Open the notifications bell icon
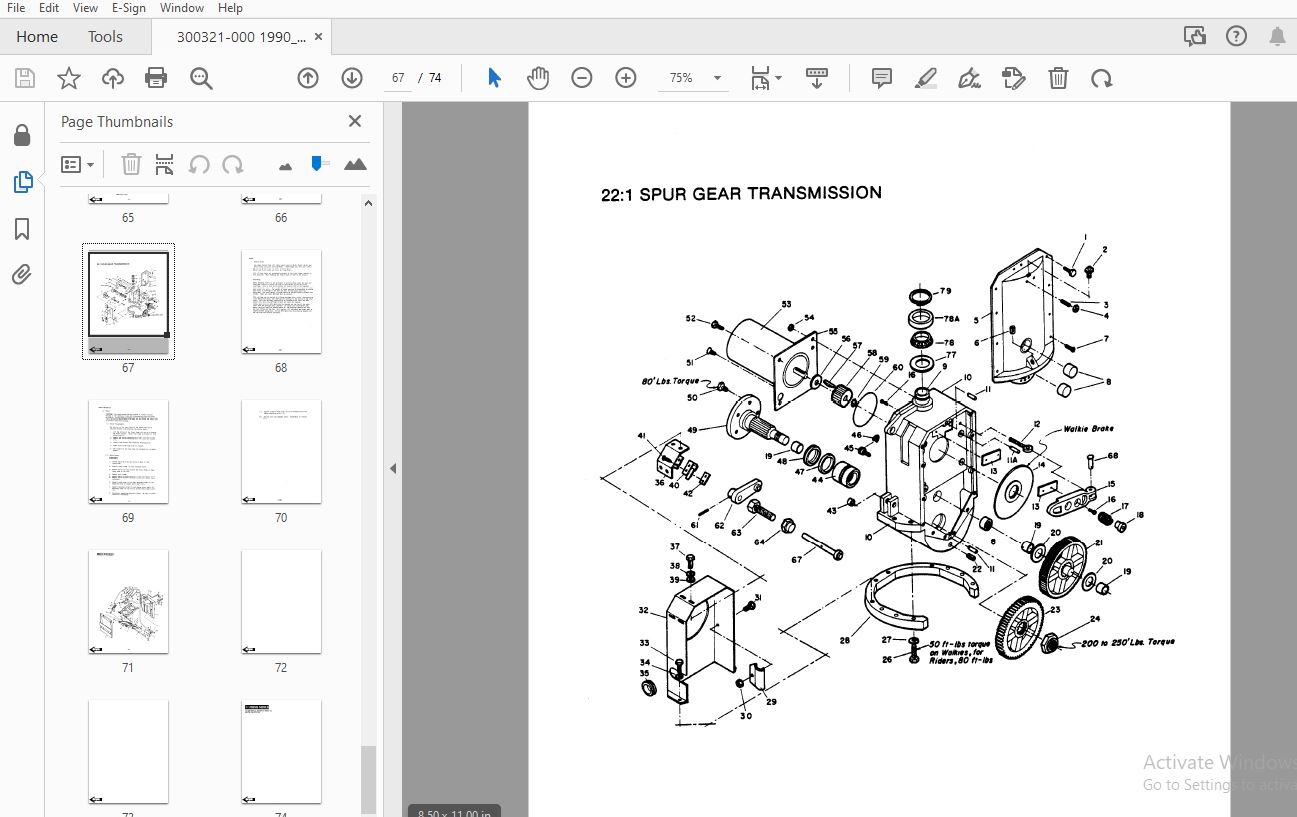1297x817 pixels. [x=1277, y=37]
